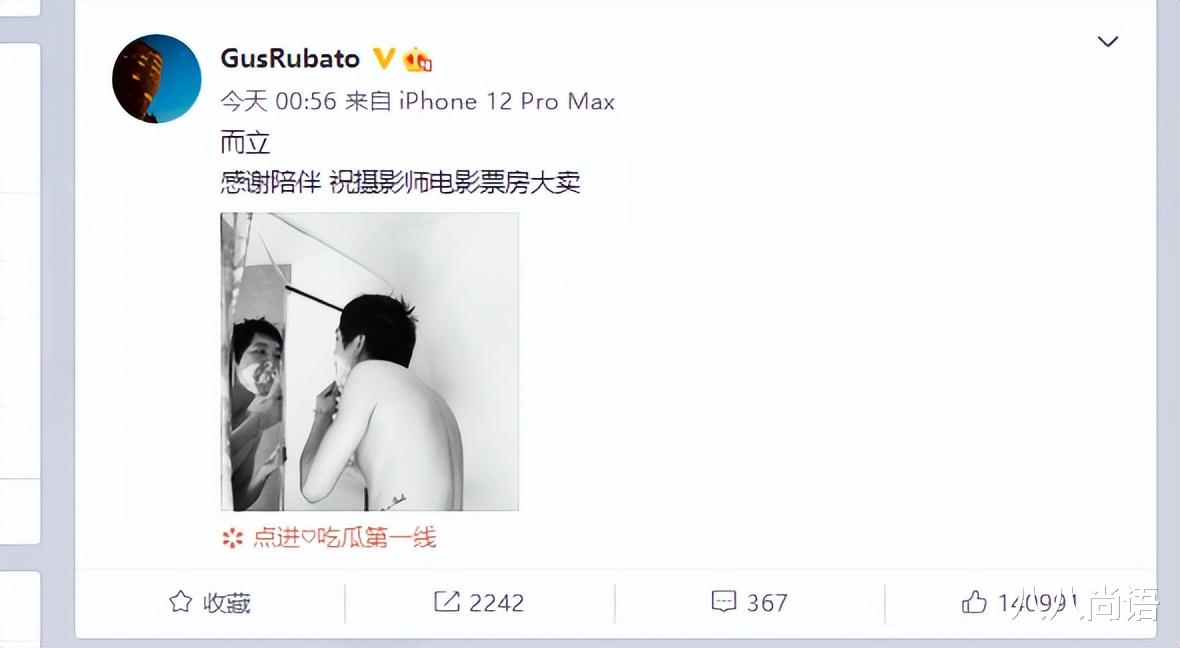
Task: Click the star favorite icon
Action: pyautogui.click(x=180, y=601)
